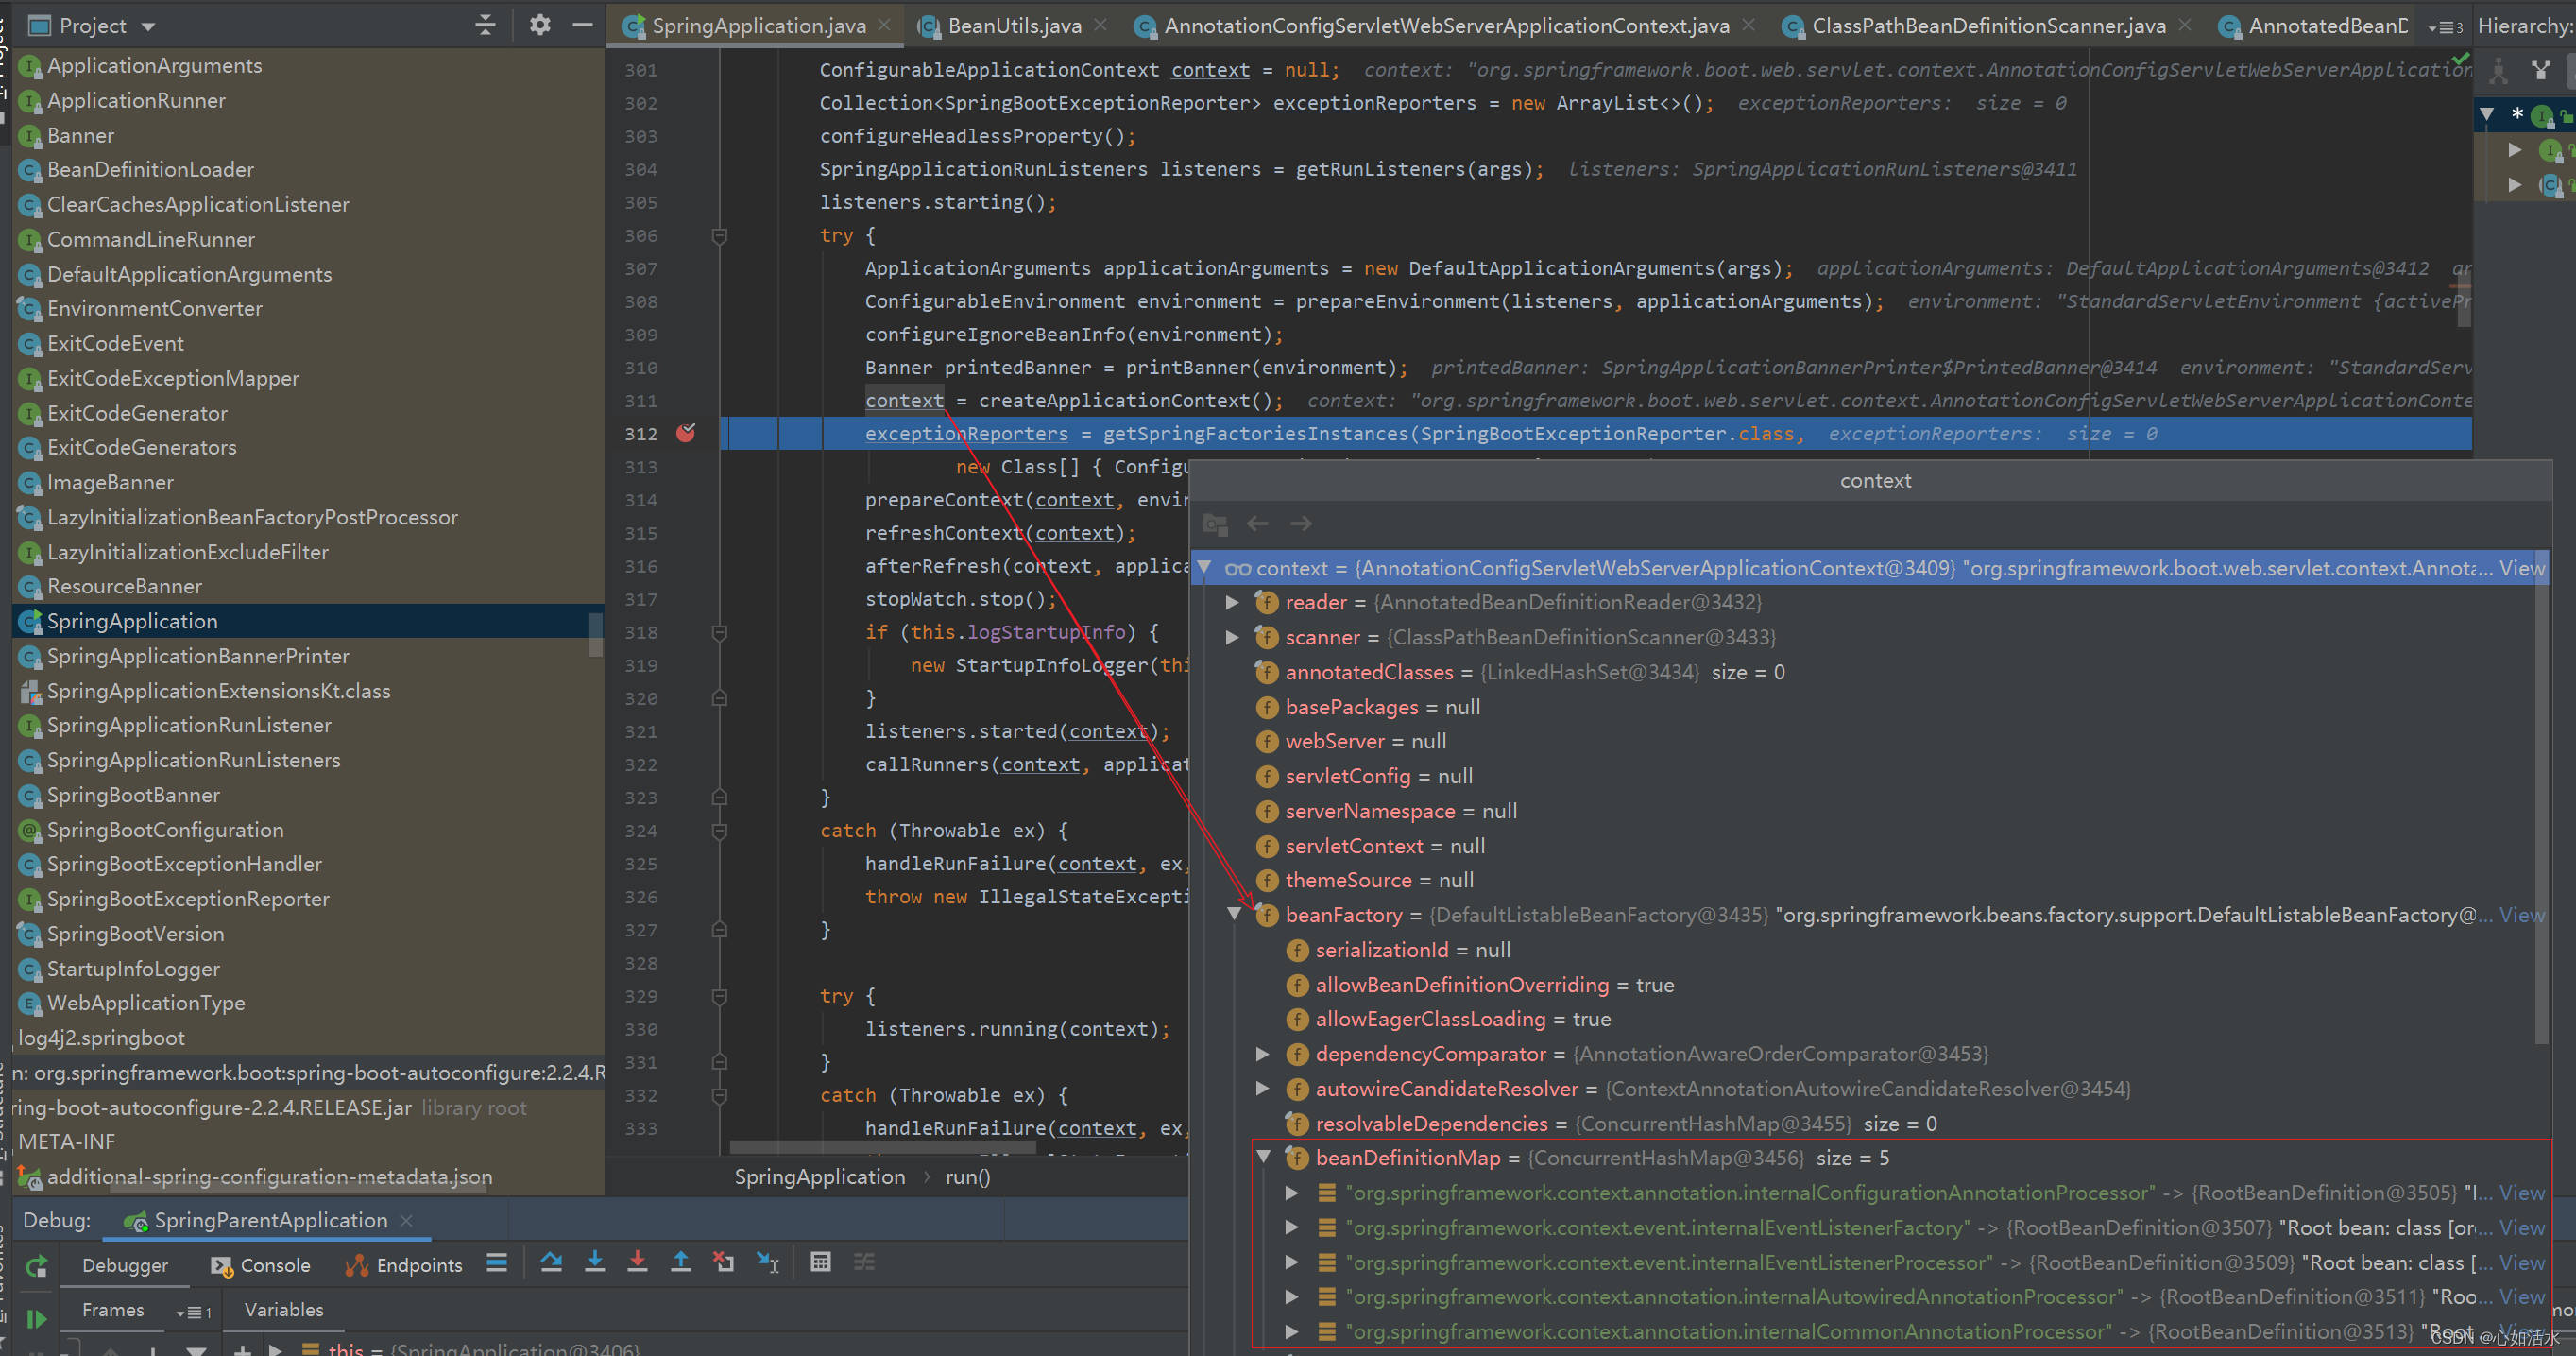Click the forward arrow in context popup

pyautogui.click(x=1301, y=523)
